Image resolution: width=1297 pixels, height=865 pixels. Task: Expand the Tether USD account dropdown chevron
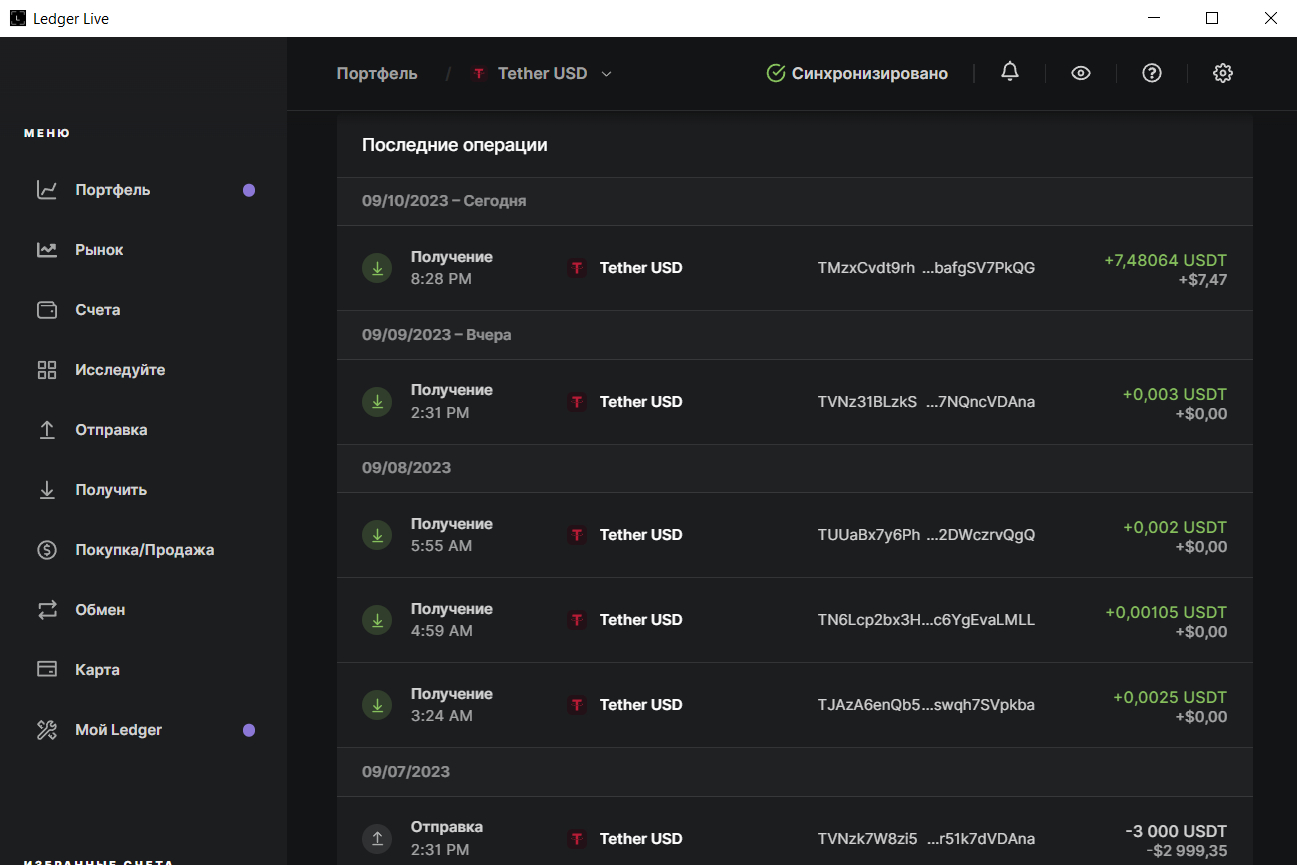point(606,74)
